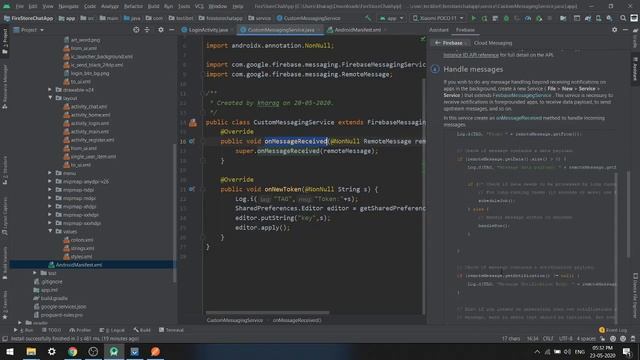Viewport: 640px width, 360px height.
Task: Open File Explorer from the taskbar
Action: click(x=31, y=351)
